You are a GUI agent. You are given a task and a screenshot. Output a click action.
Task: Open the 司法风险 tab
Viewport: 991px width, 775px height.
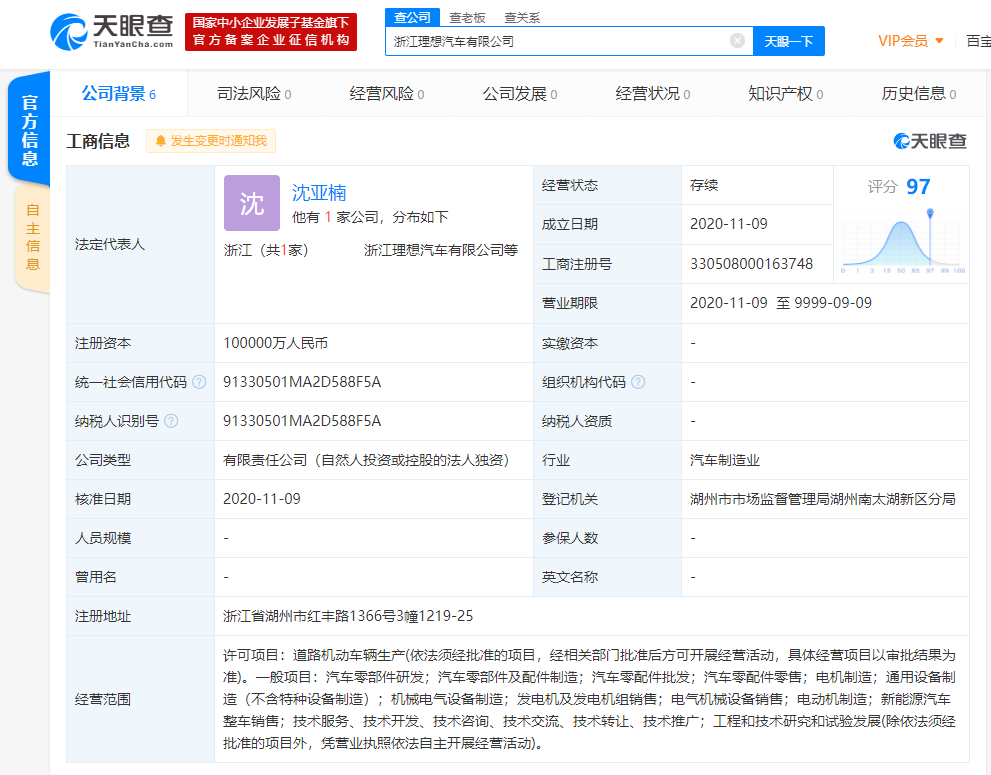point(254,94)
